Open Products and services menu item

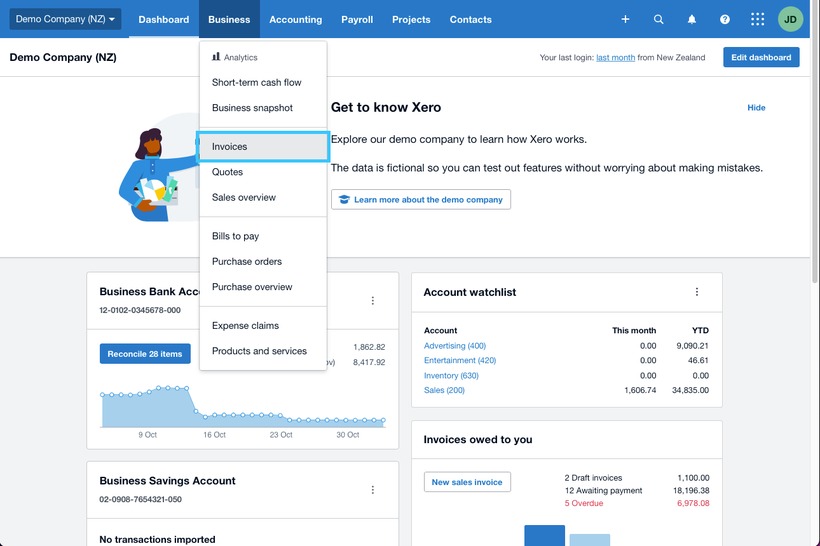(x=263, y=351)
